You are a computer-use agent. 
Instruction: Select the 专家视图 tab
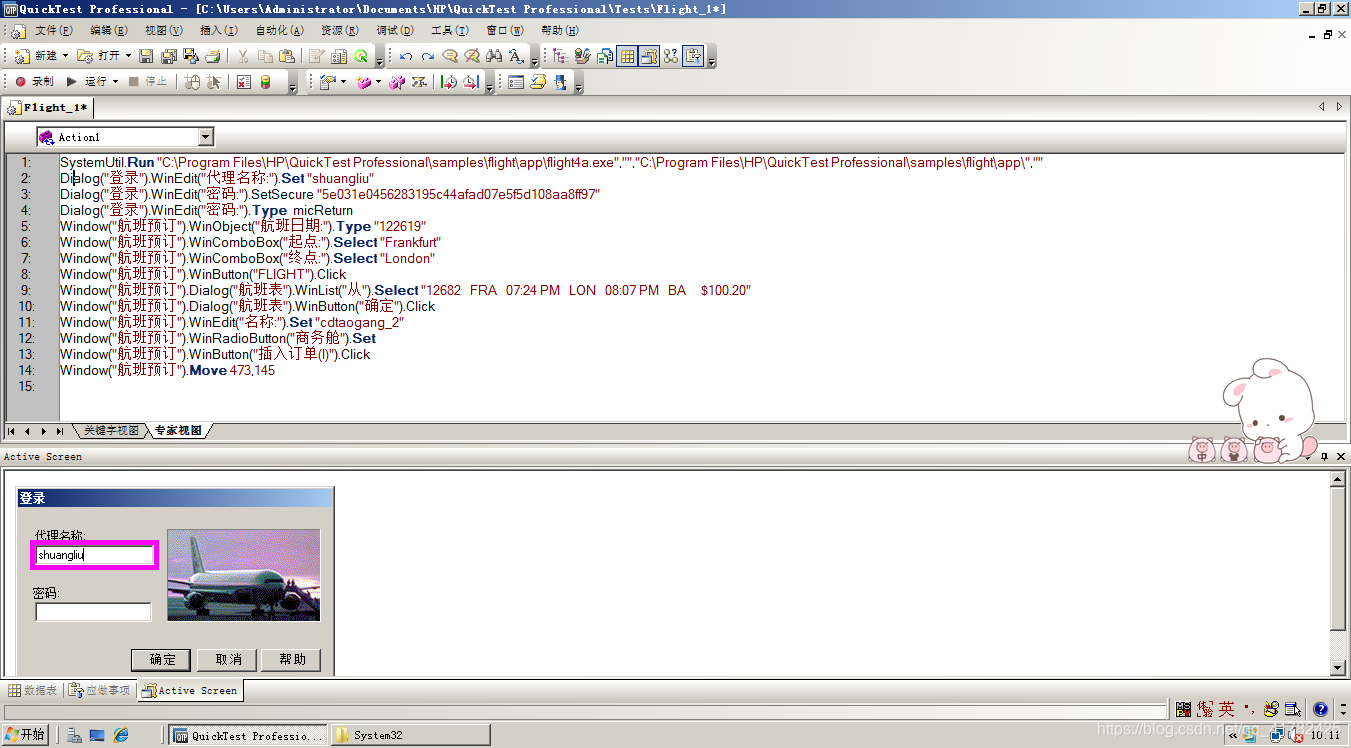(x=178, y=431)
